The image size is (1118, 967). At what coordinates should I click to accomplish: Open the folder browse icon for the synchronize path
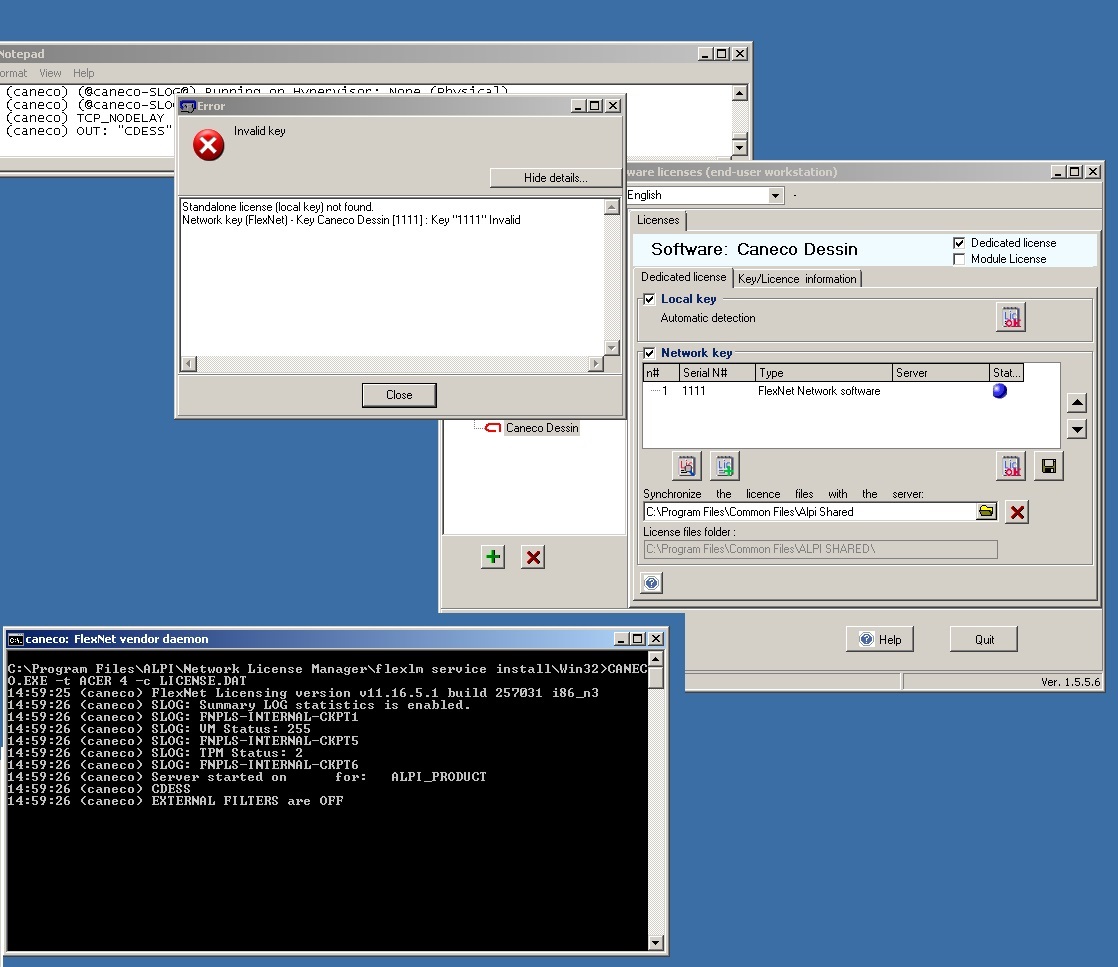coord(986,511)
